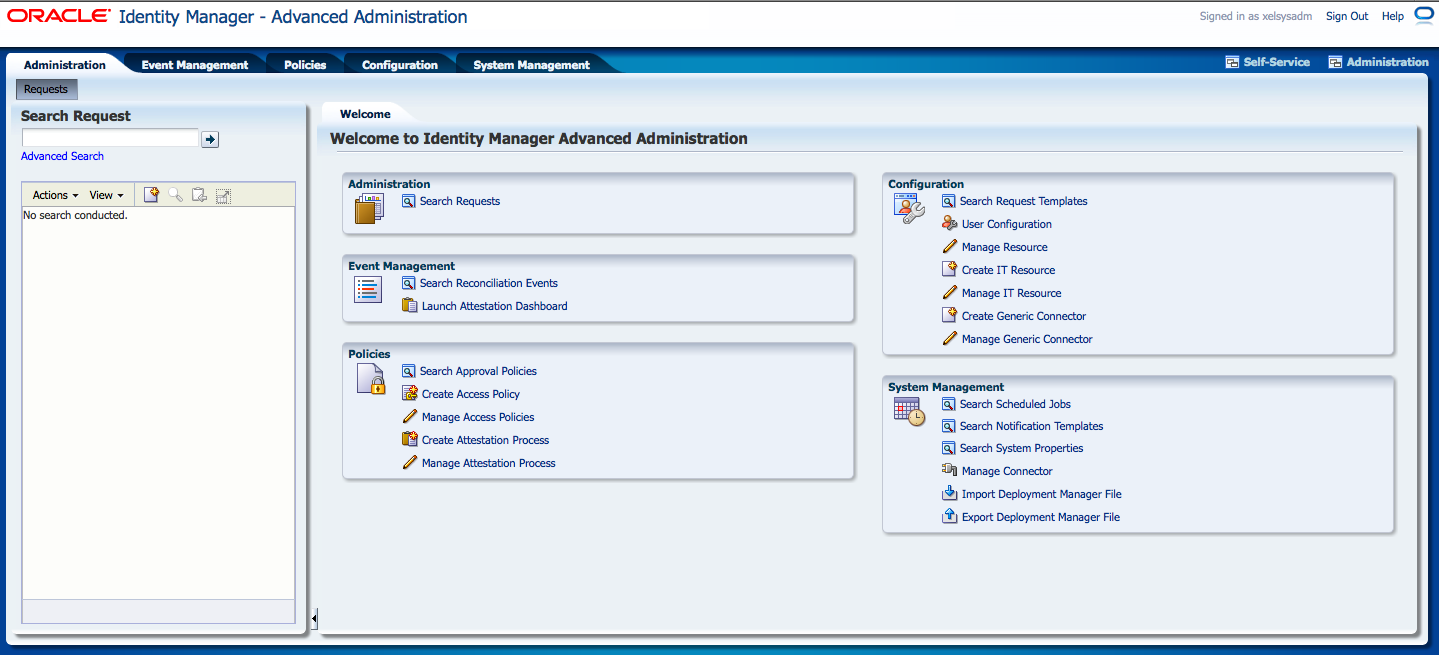The width and height of the screenshot is (1439, 655).
Task: Click the Create Request toolbar icon
Action: (x=151, y=195)
